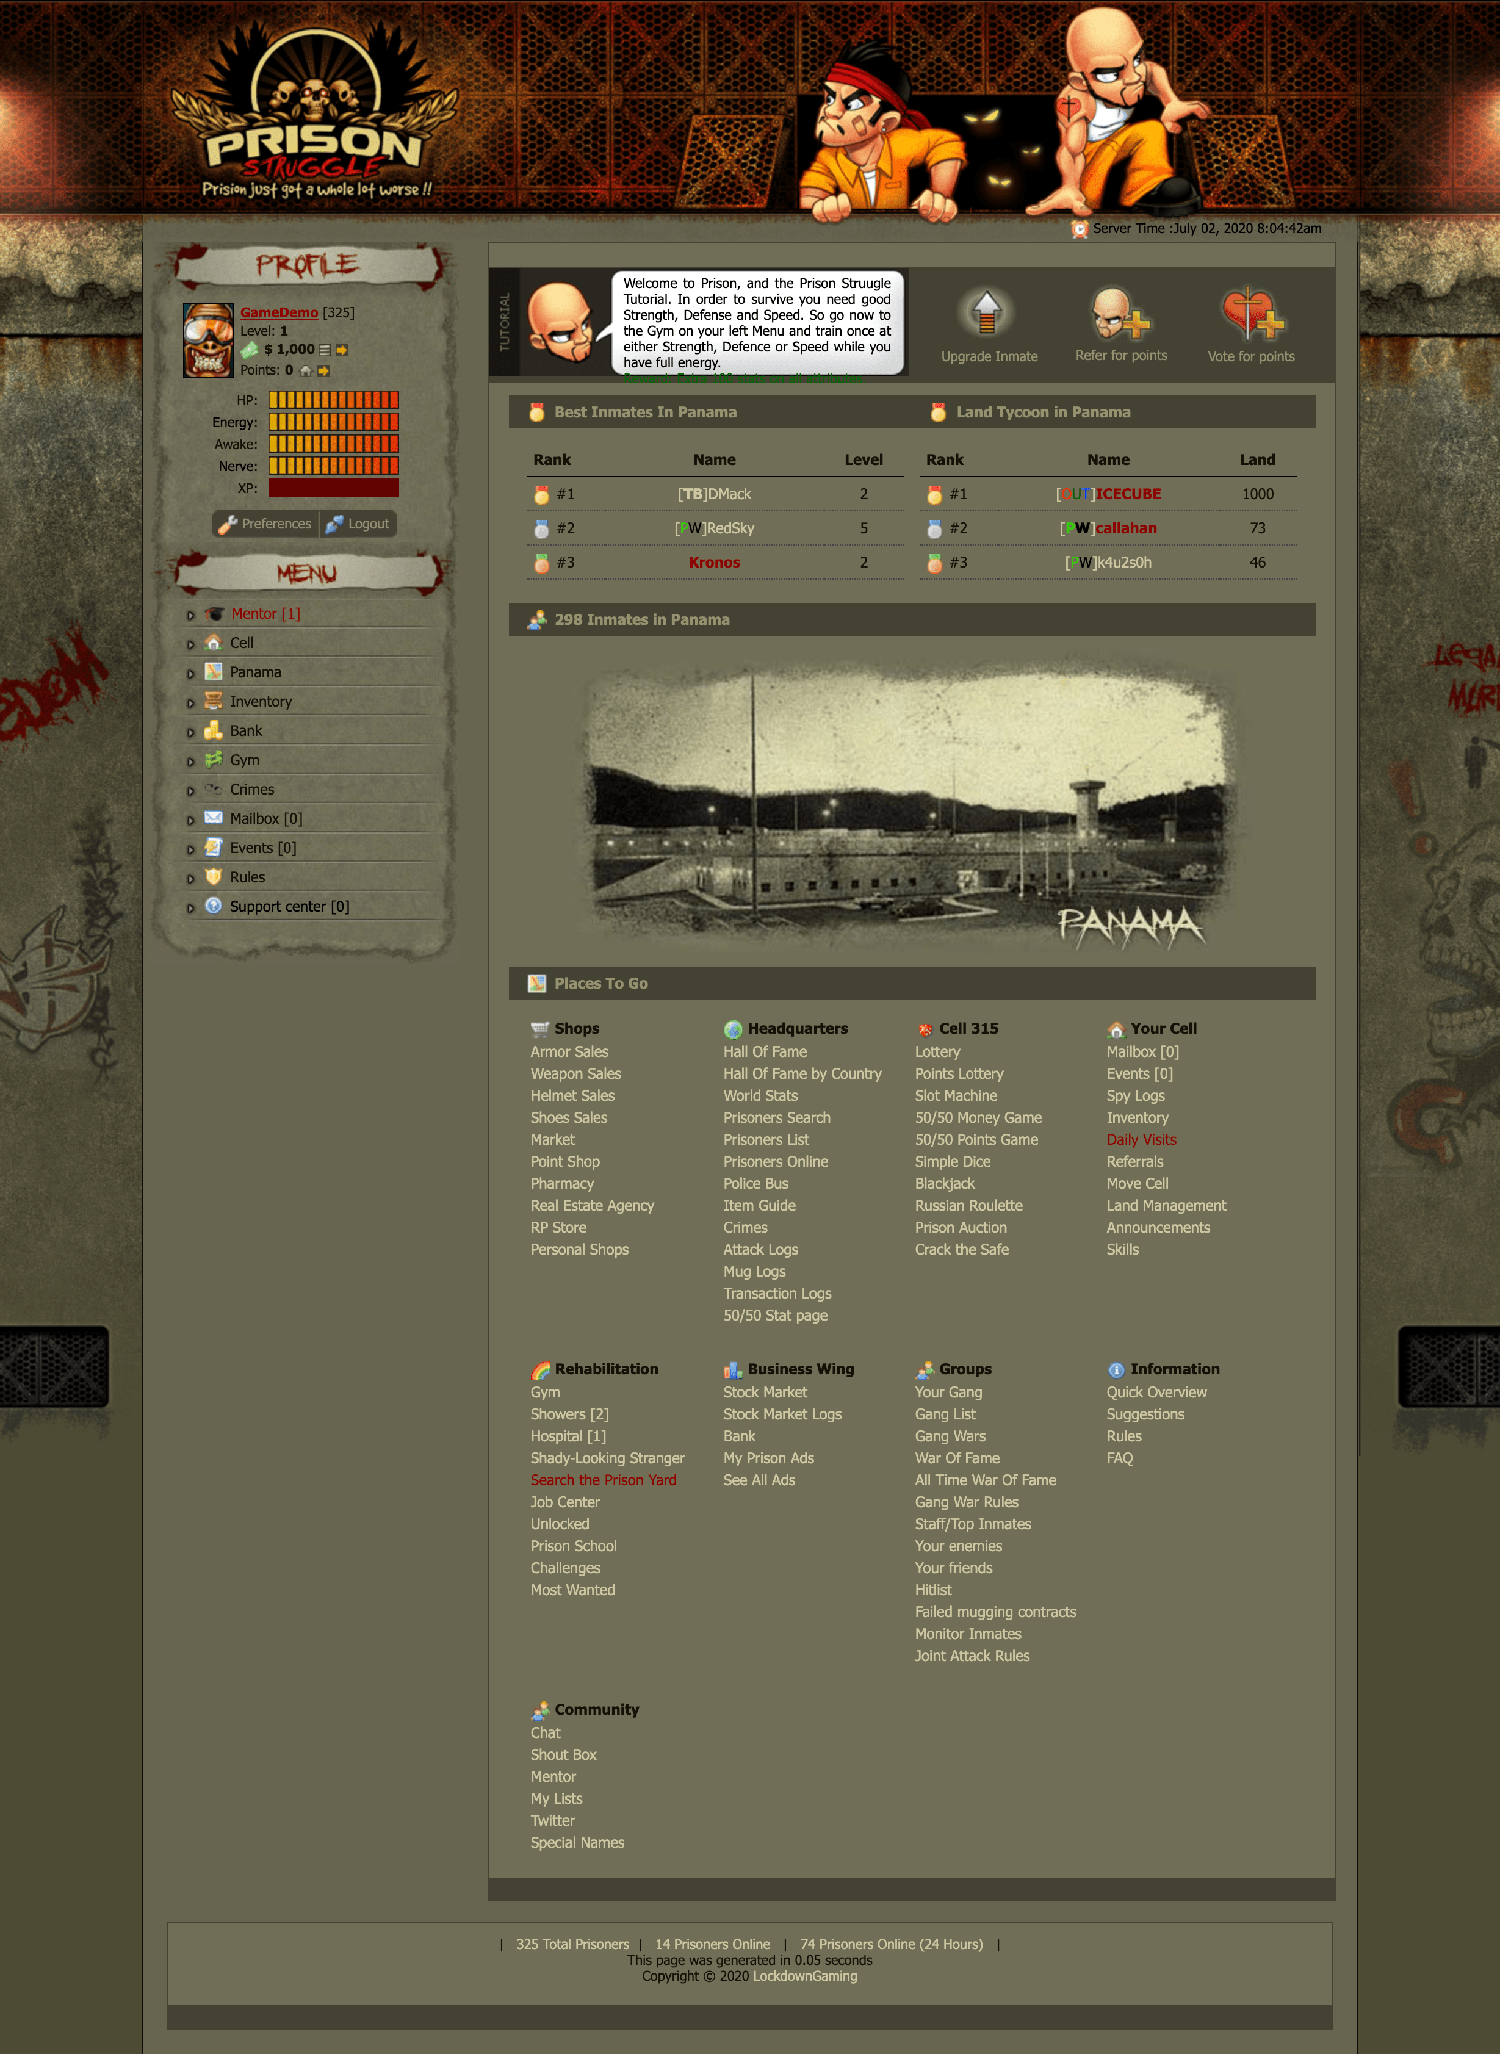Open Preferences button
The image size is (1500, 2054).
[x=265, y=524]
